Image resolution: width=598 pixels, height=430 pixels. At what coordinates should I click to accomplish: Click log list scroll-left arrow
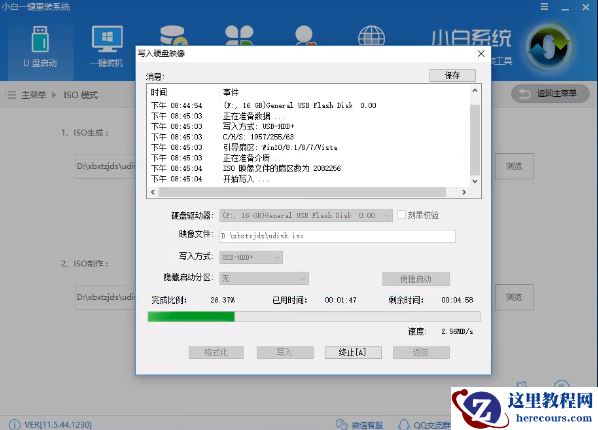153,192
